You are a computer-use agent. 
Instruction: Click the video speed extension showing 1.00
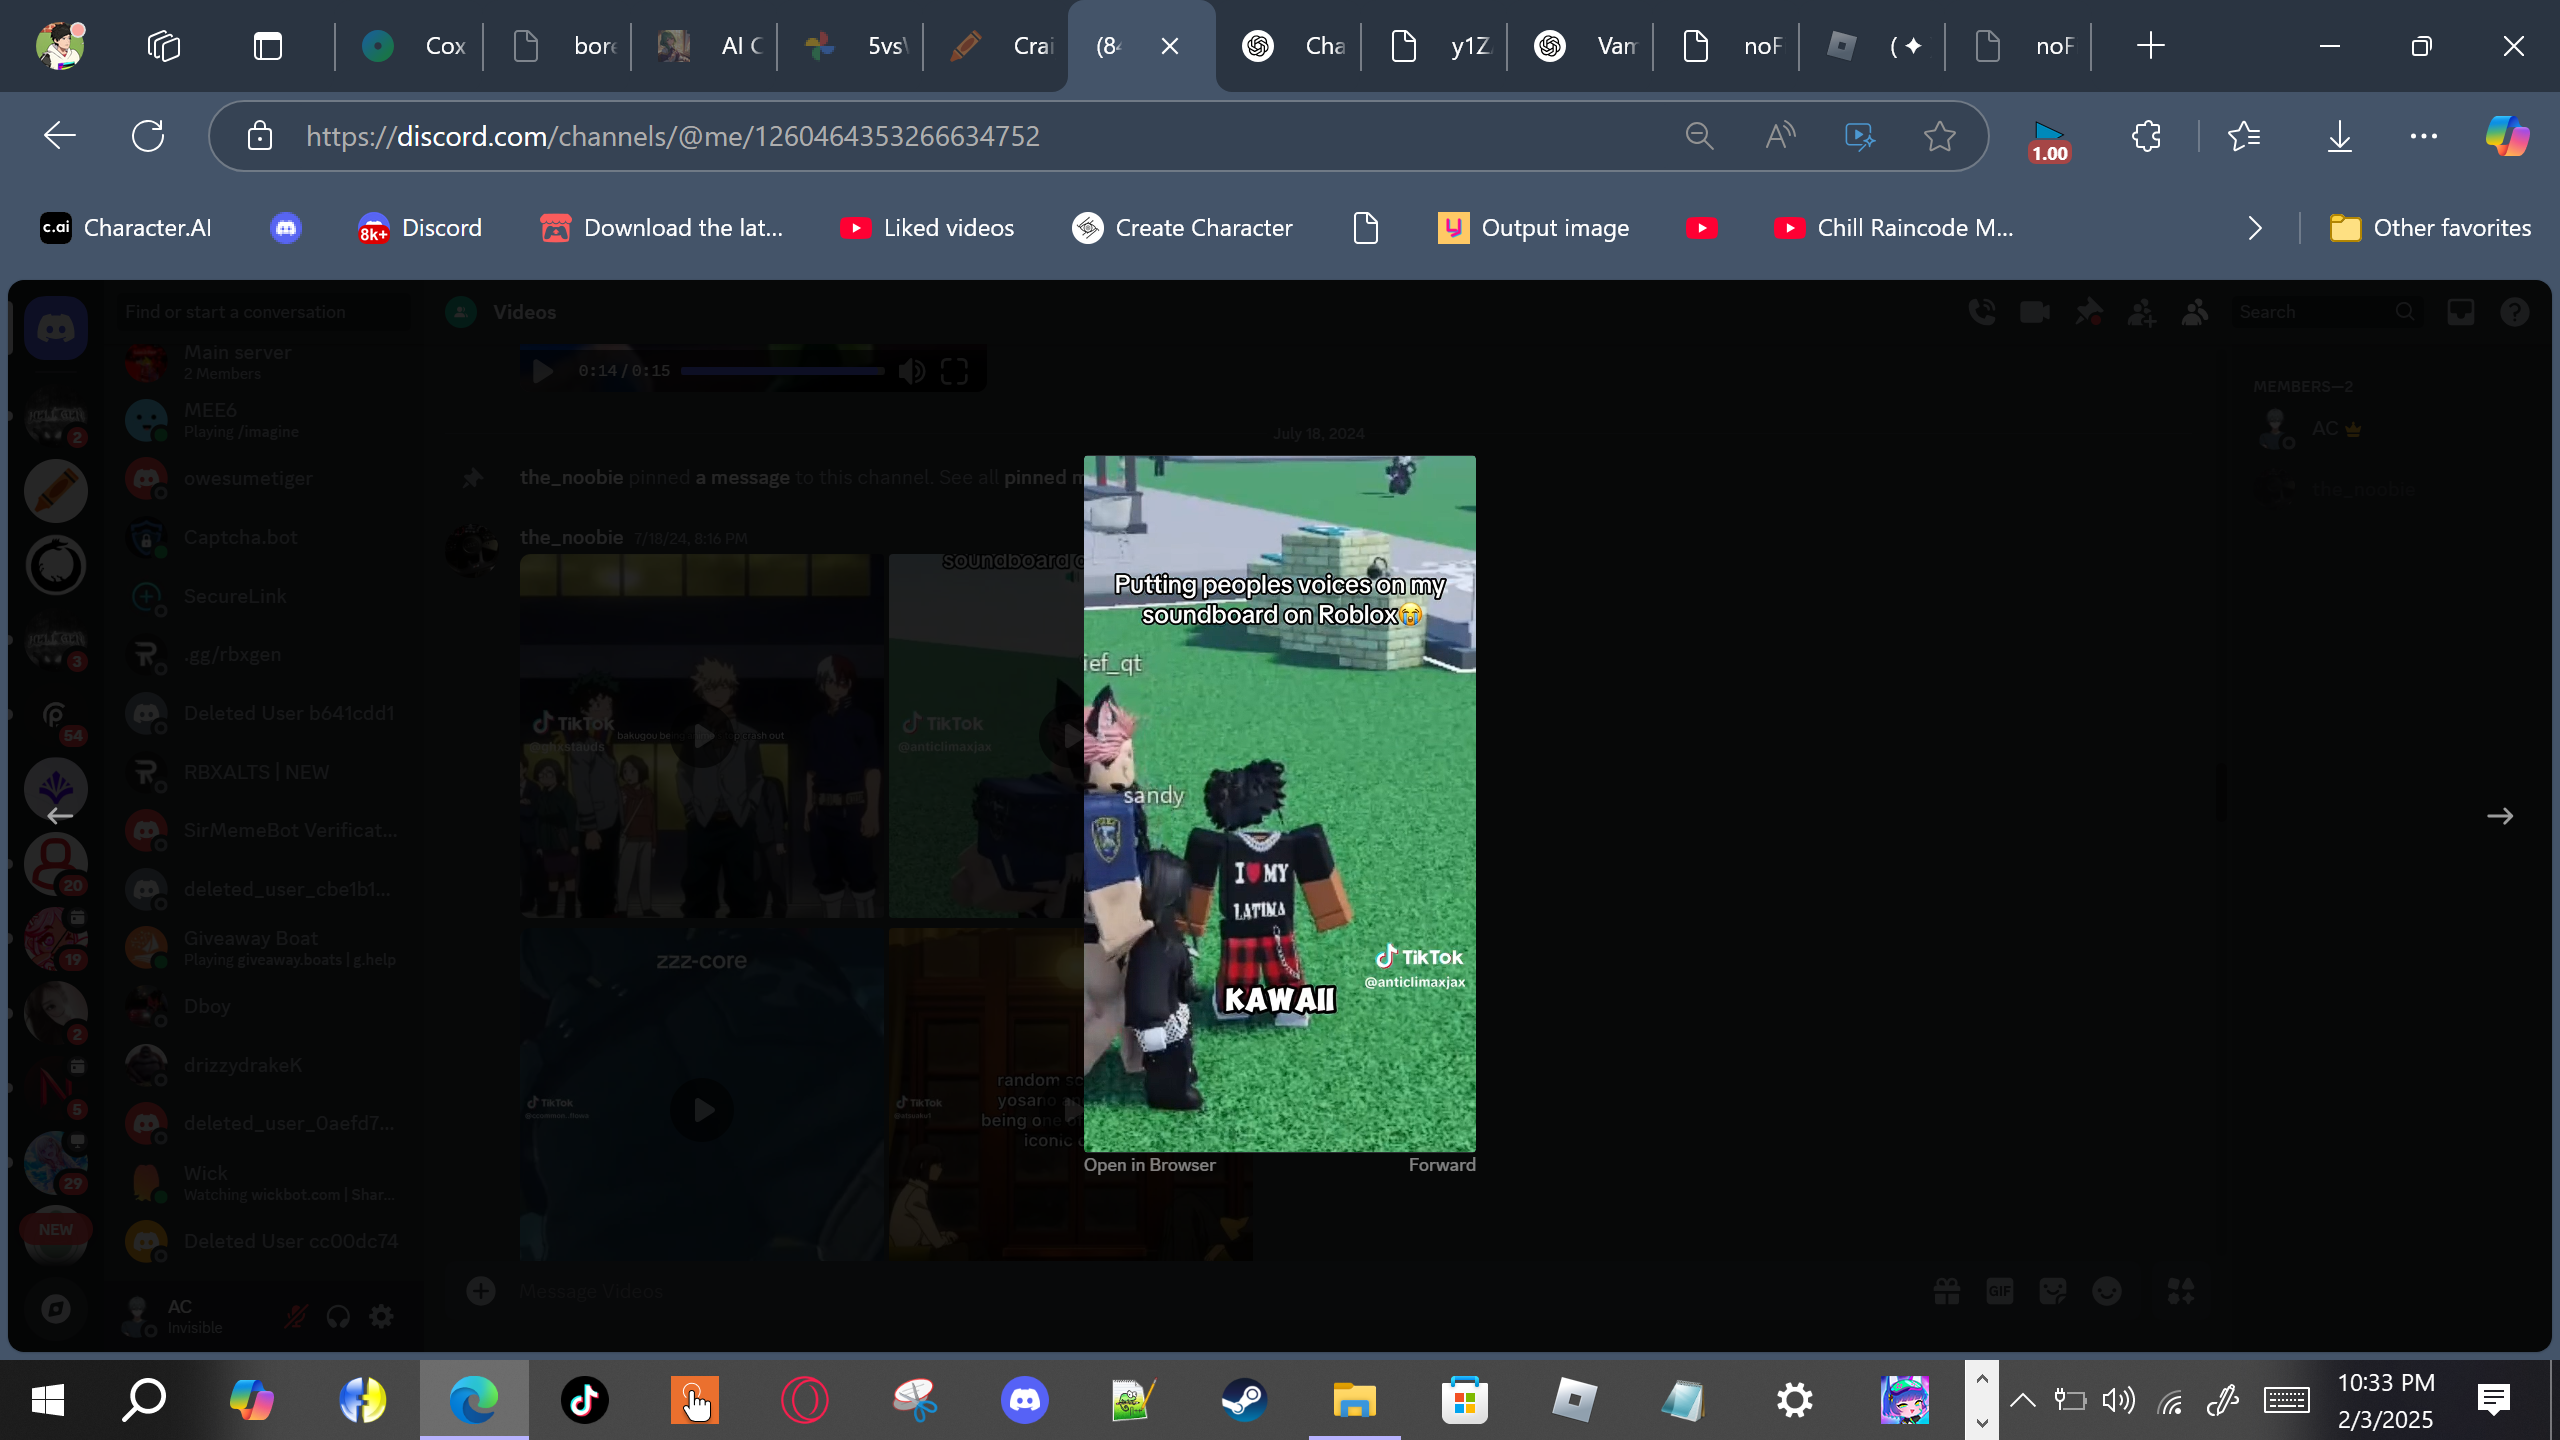pos(2049,140)
